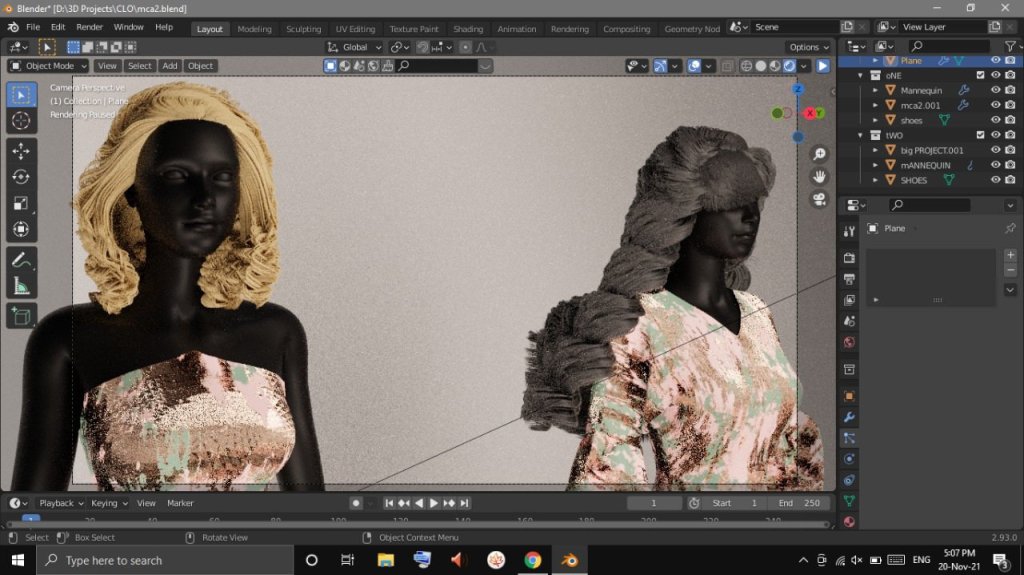Open the Render properties tab icon
The width and height of the screenshot is (1024, 575).
tap(849, 258)
